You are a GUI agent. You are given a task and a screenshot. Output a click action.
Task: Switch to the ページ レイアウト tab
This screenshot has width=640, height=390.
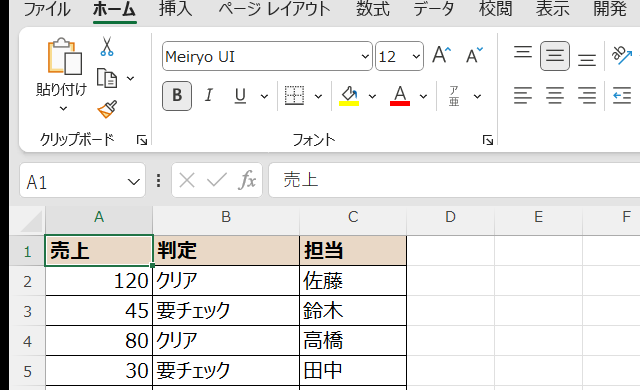(274, 9)
